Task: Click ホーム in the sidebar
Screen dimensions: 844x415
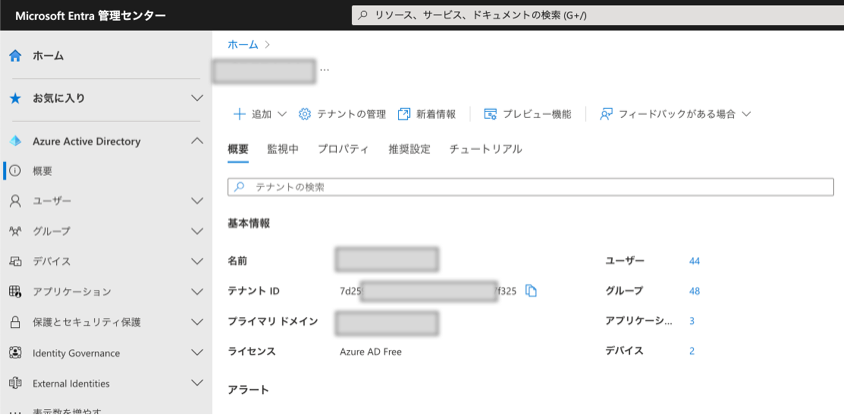Action: tap(48, 55)
